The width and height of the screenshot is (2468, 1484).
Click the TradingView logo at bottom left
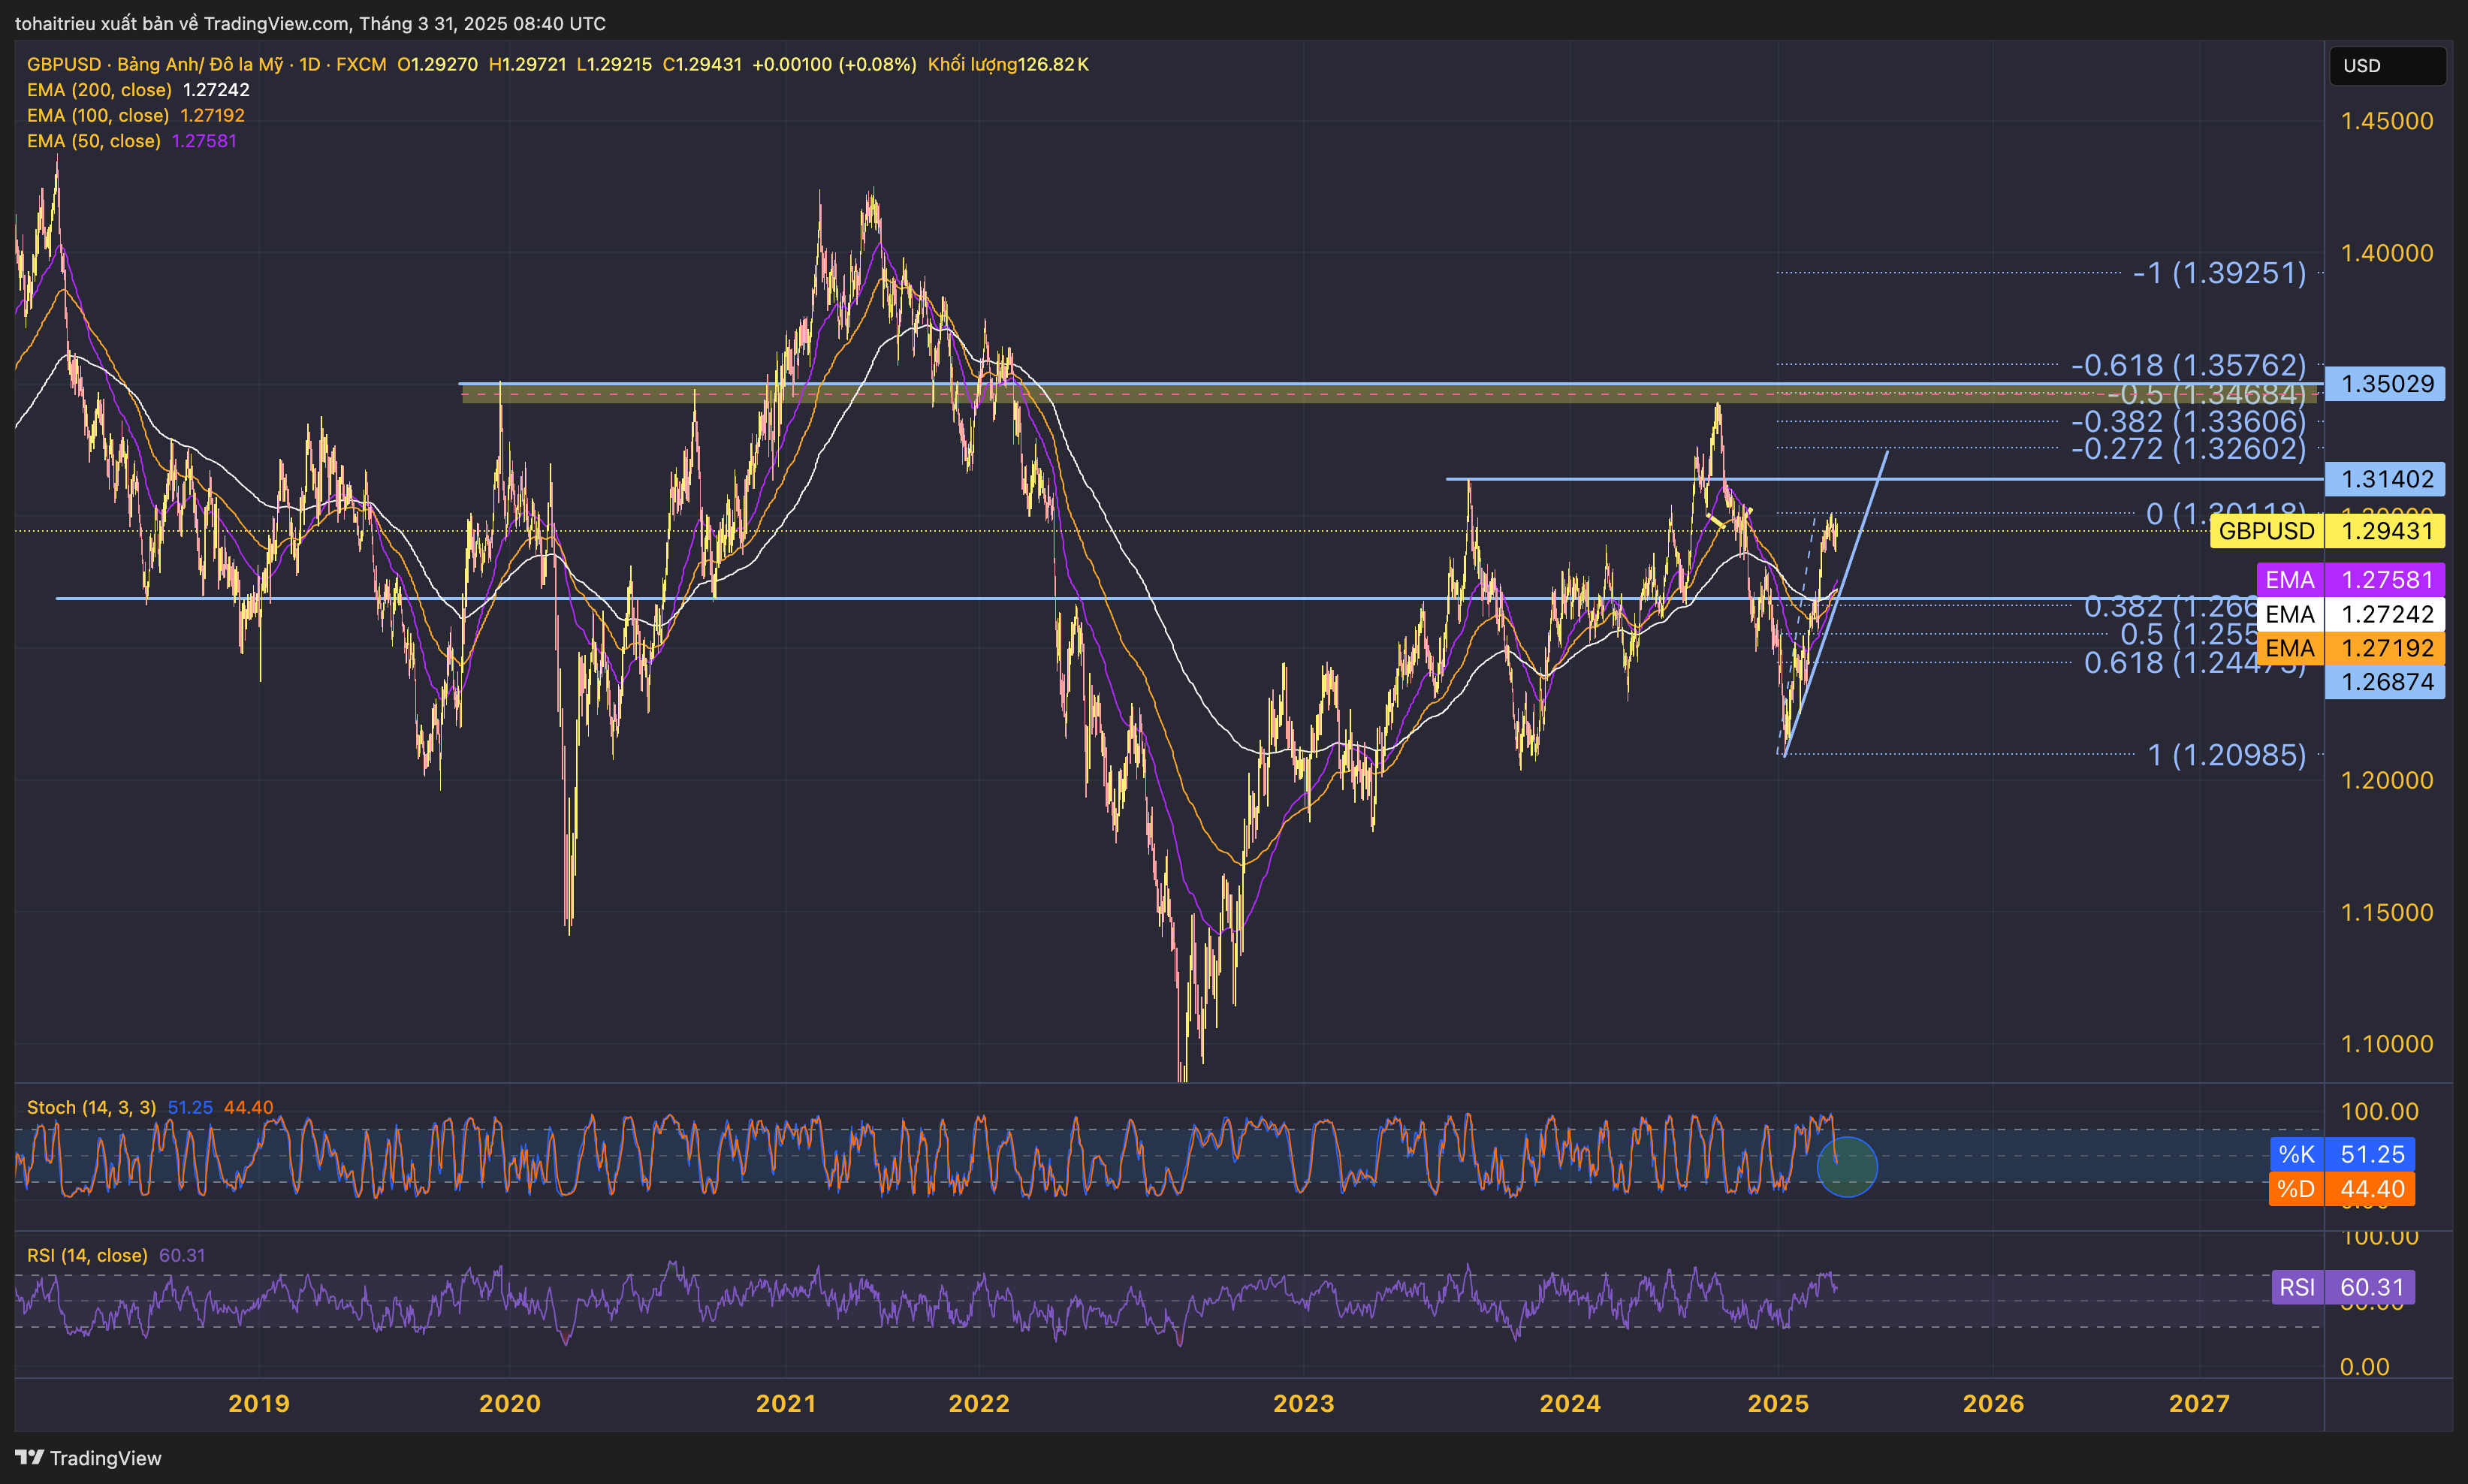pos(88,1458)
